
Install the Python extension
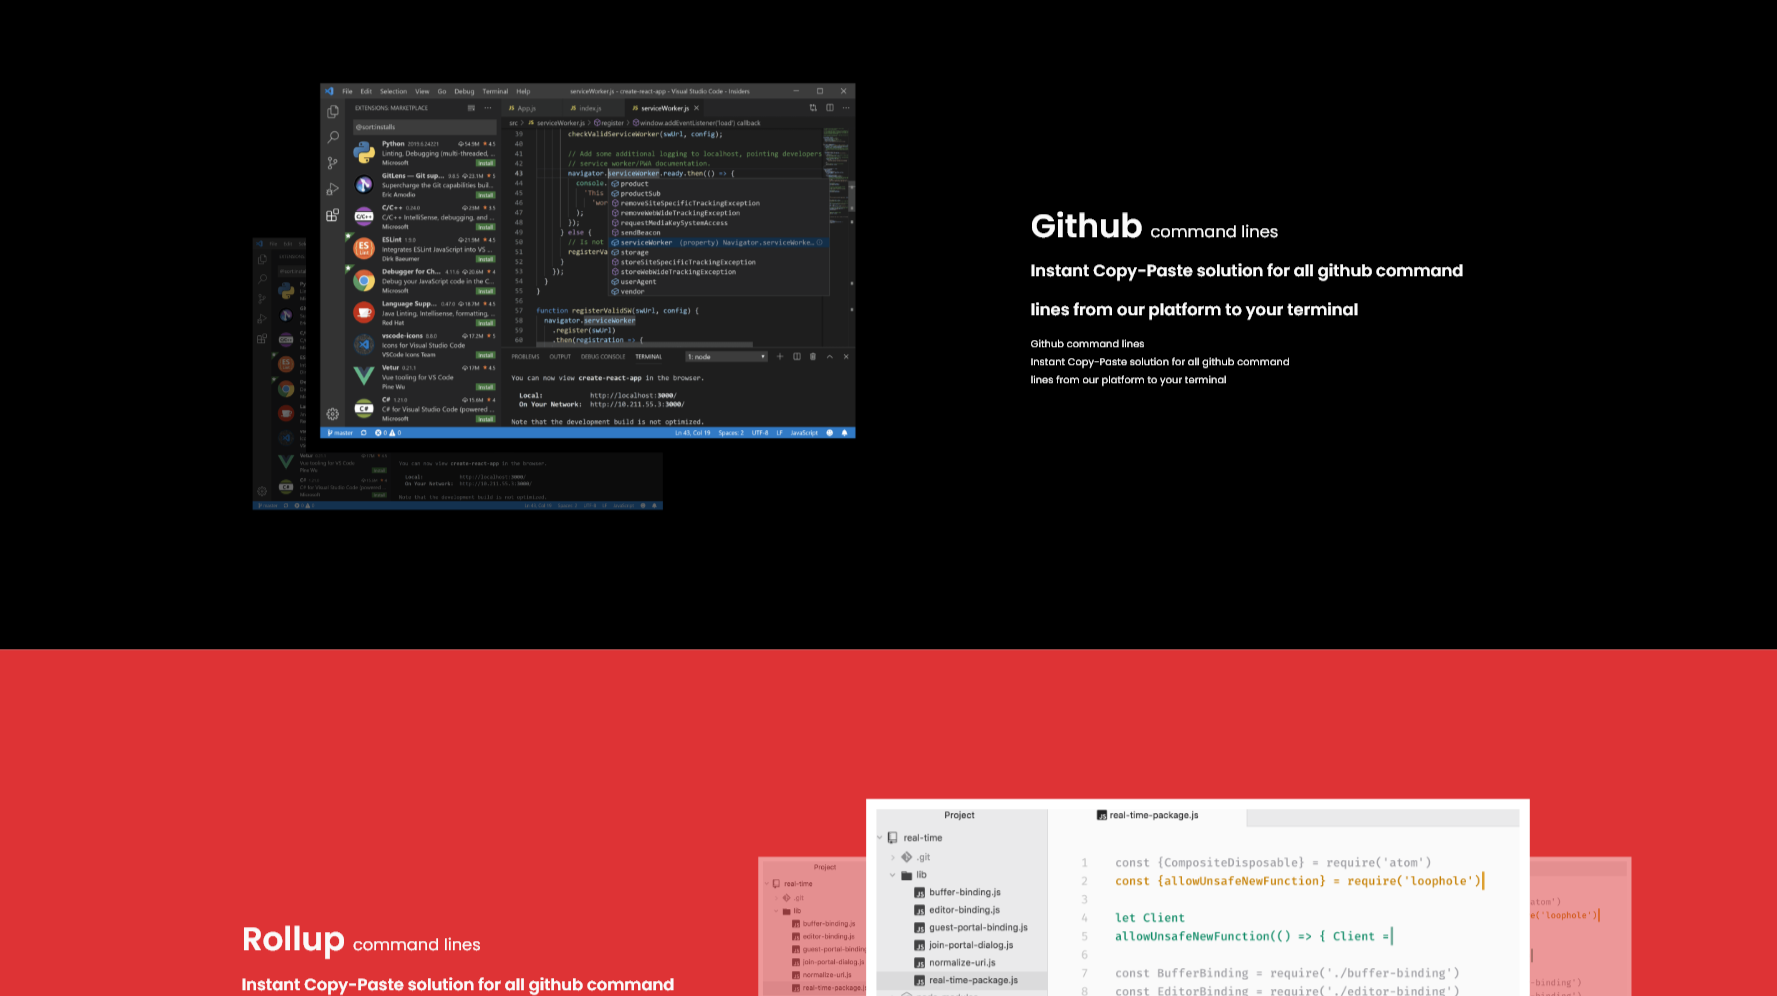[x=485, y=163]
